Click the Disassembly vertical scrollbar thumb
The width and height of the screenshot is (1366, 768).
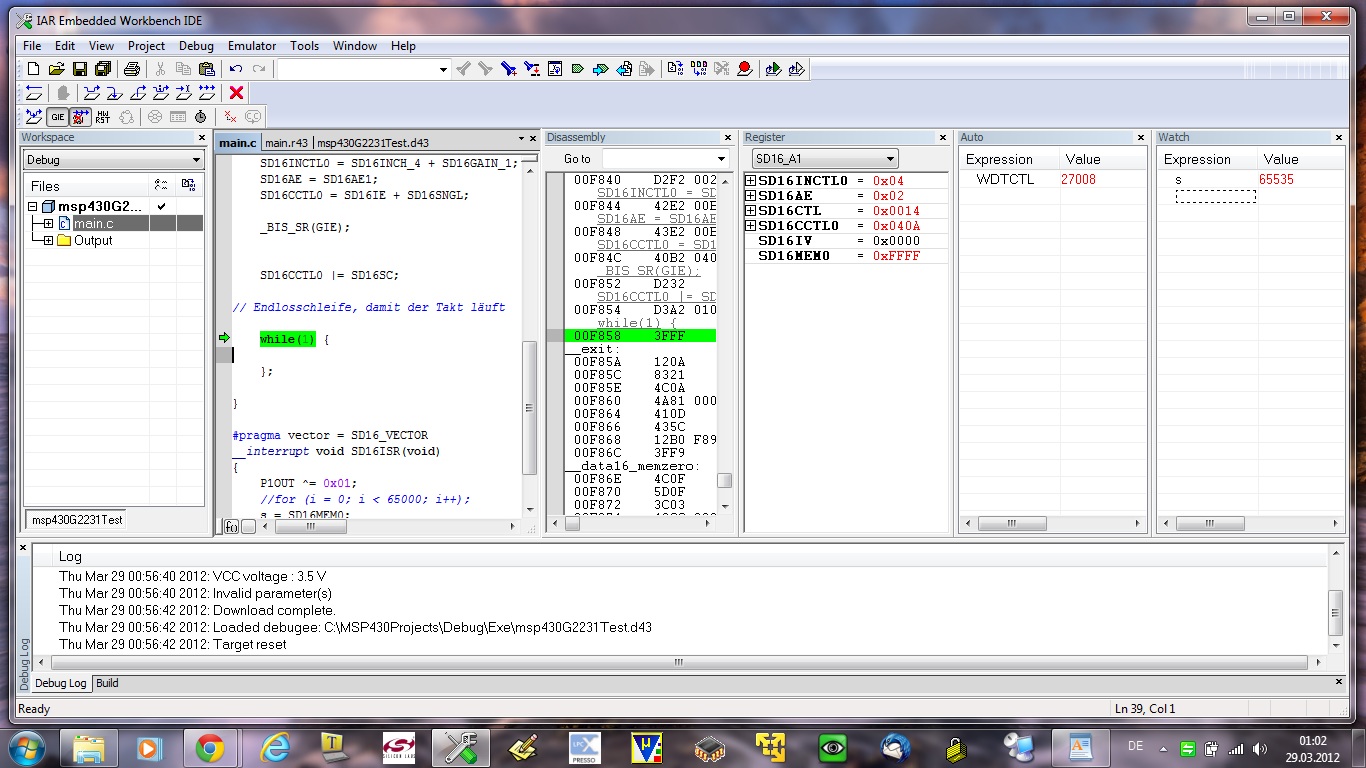tap(724, 480)
